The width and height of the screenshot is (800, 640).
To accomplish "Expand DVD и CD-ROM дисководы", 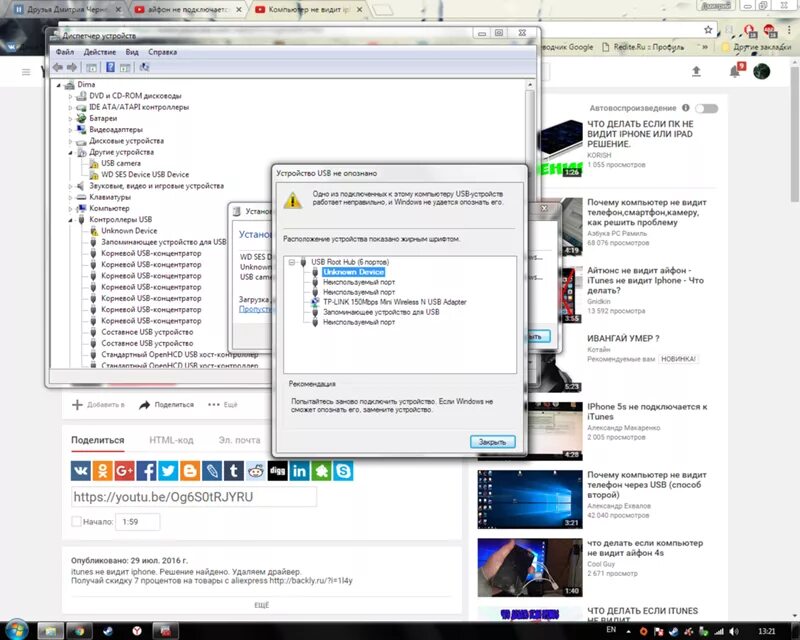I will [x=70, y=96].
